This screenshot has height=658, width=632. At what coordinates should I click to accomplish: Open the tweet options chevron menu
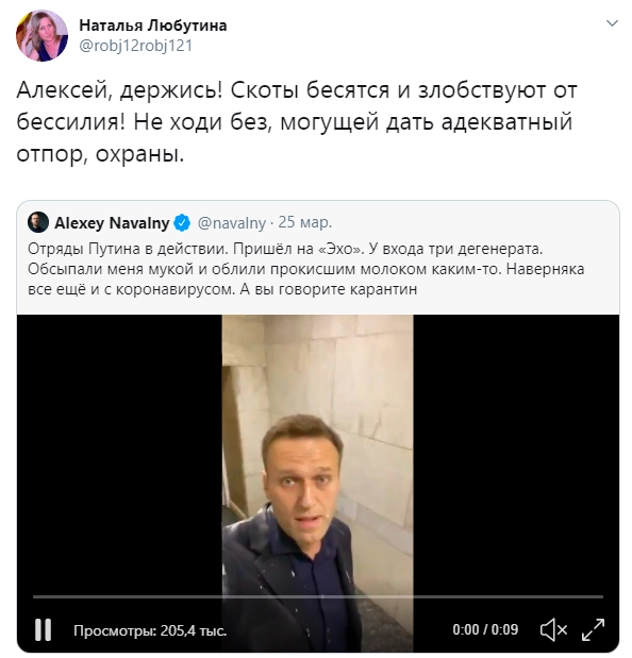pyautogui.click(x=612, y=24)
